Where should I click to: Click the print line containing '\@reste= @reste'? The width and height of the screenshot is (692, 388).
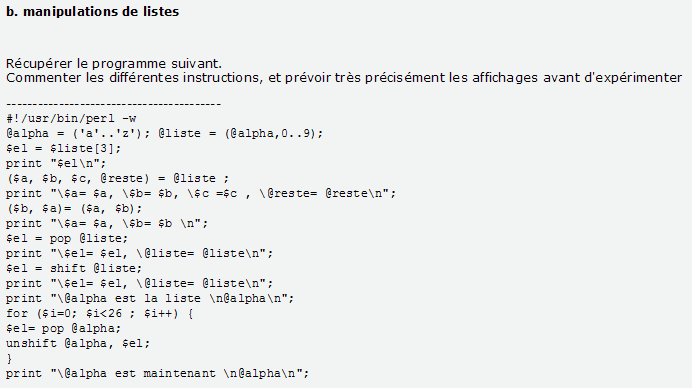201,193
